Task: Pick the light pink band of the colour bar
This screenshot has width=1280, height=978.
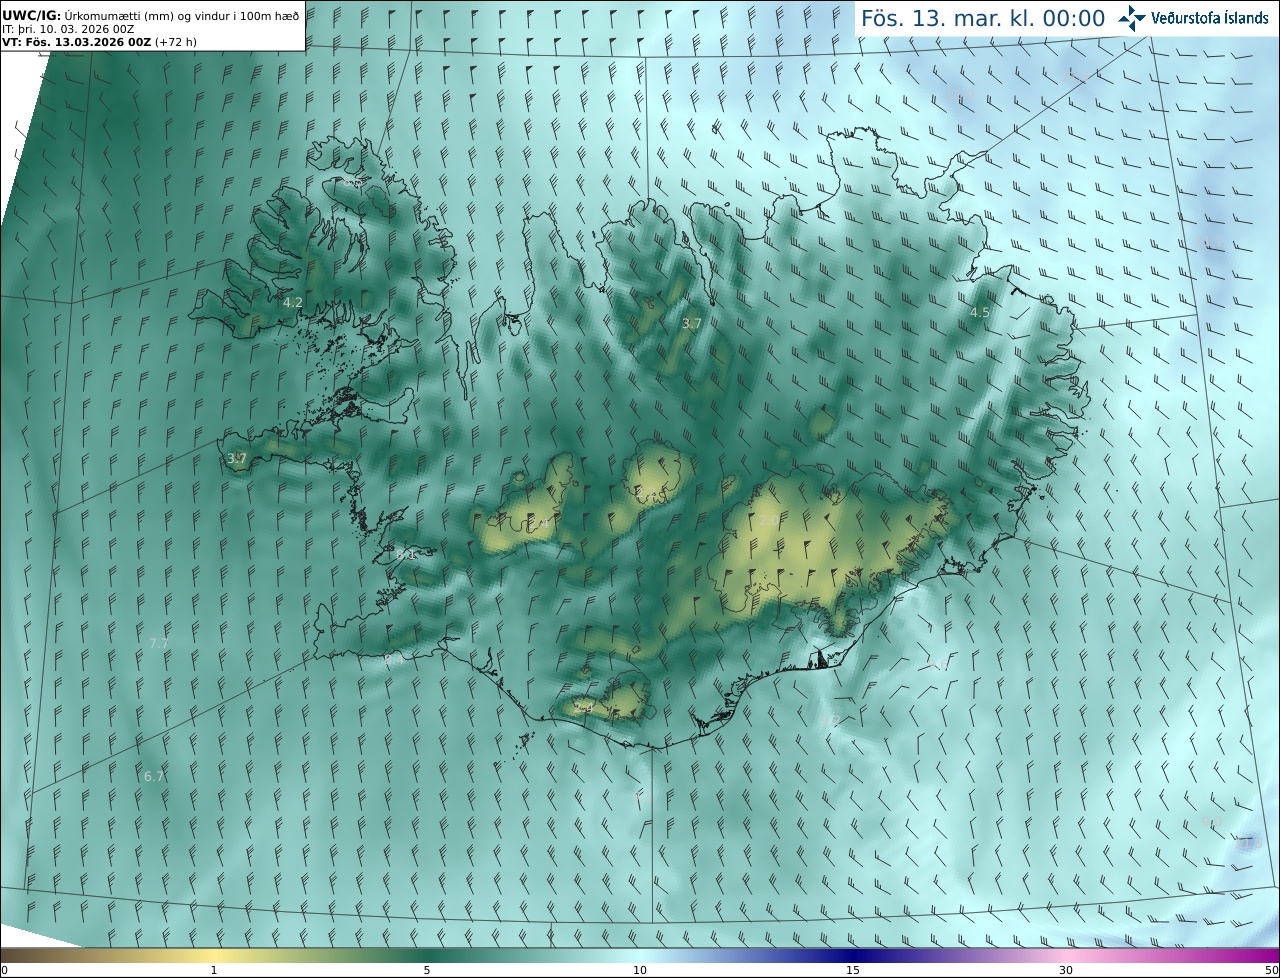Action: click(x=1066, y=955)
